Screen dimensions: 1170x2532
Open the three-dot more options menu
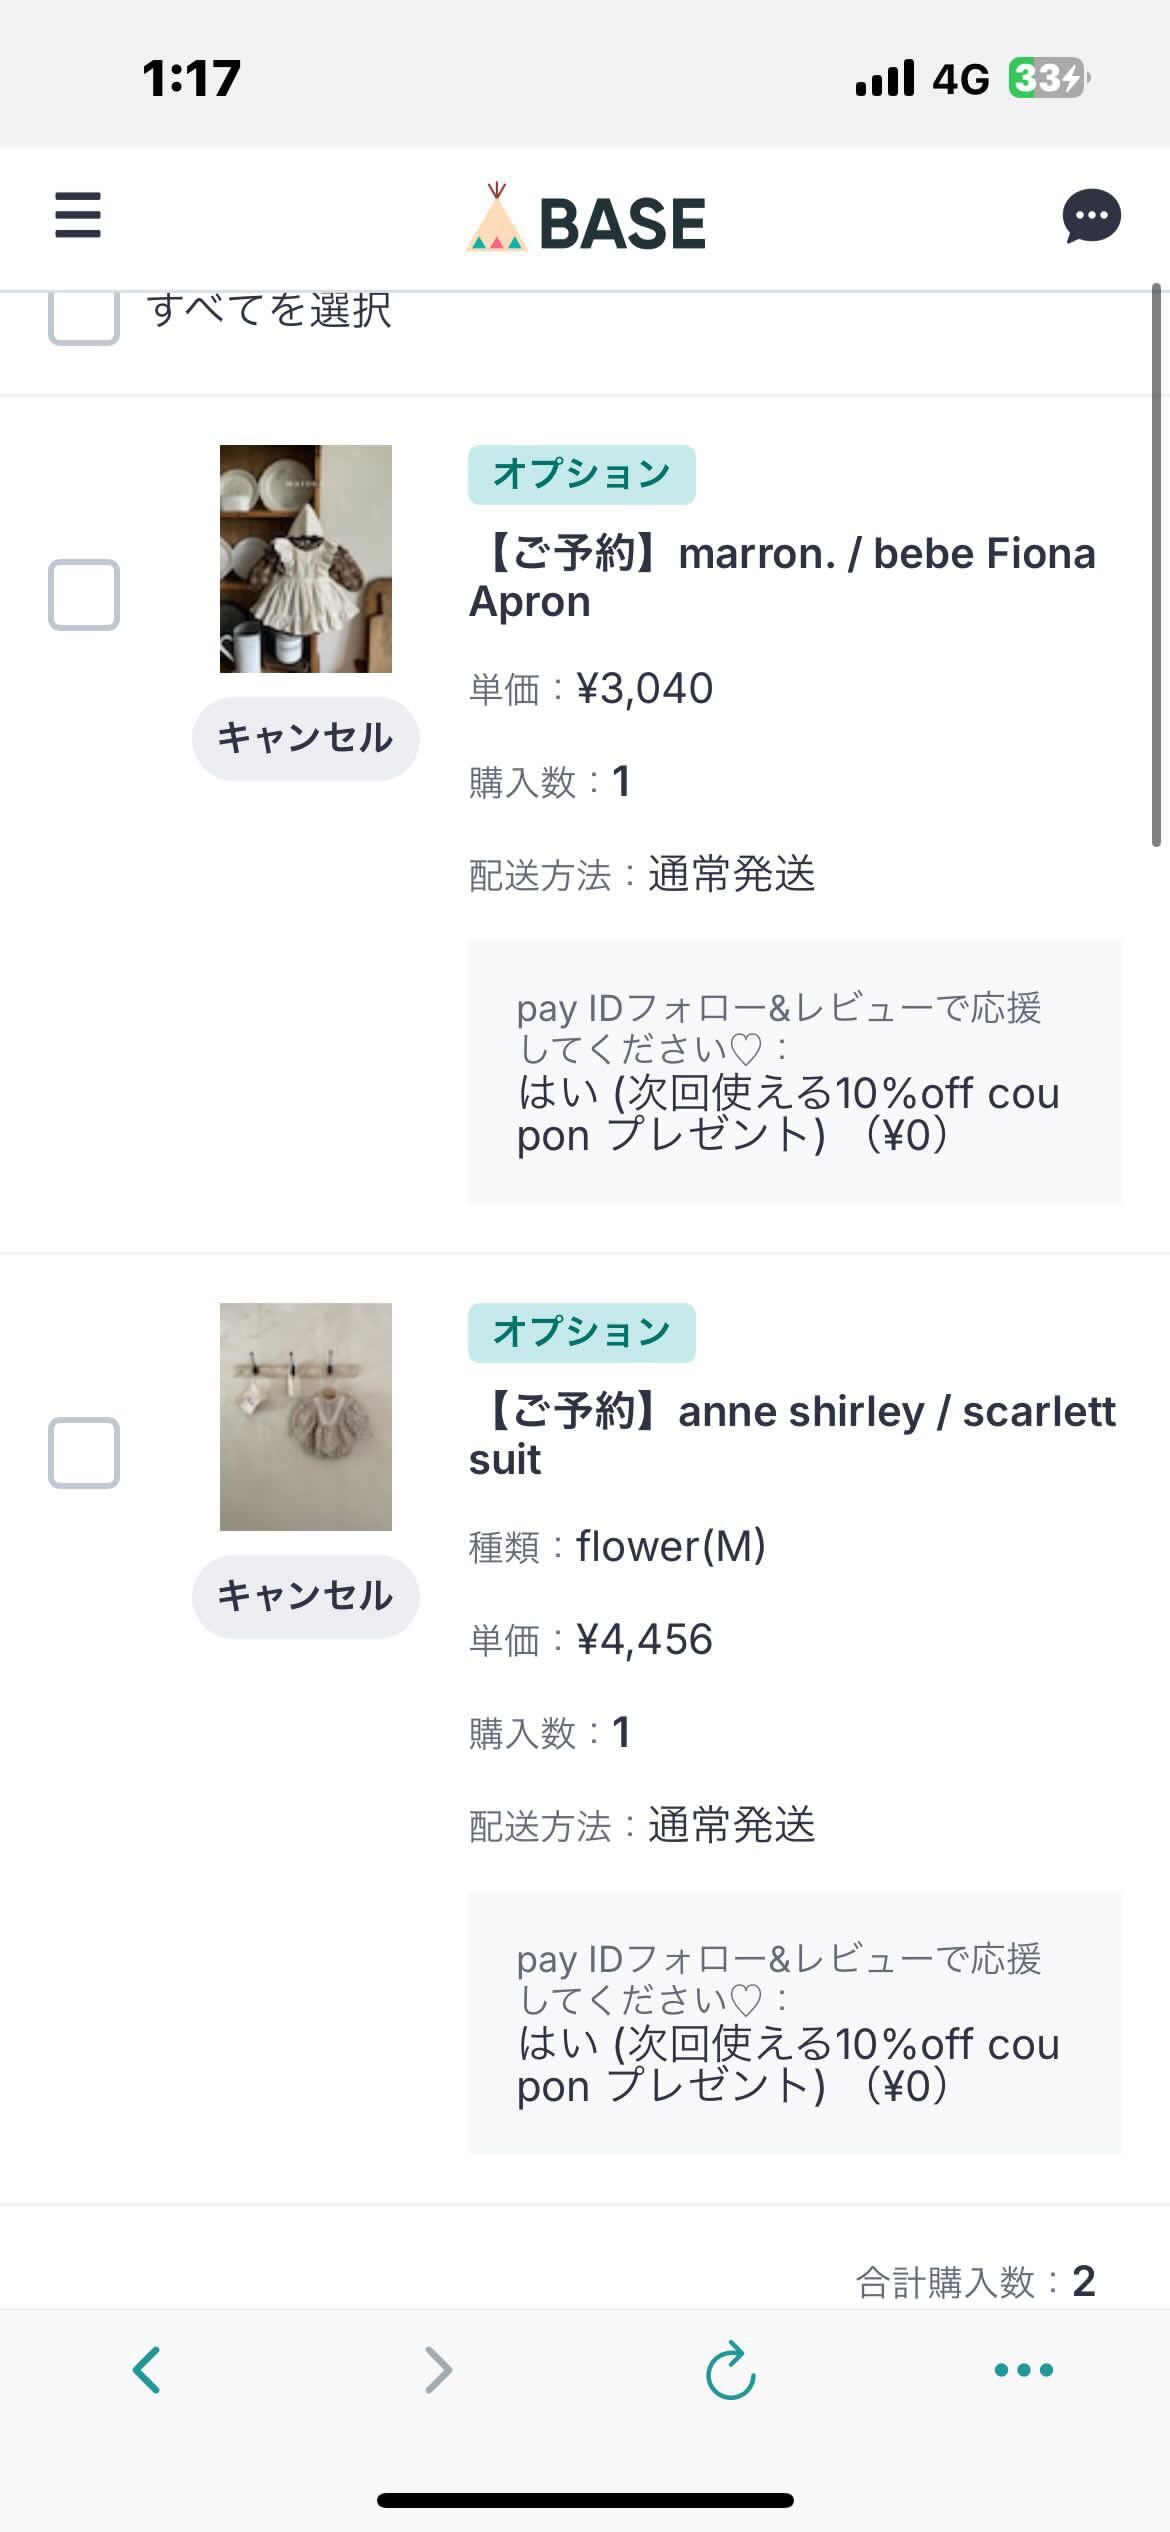[1023, 2369]
